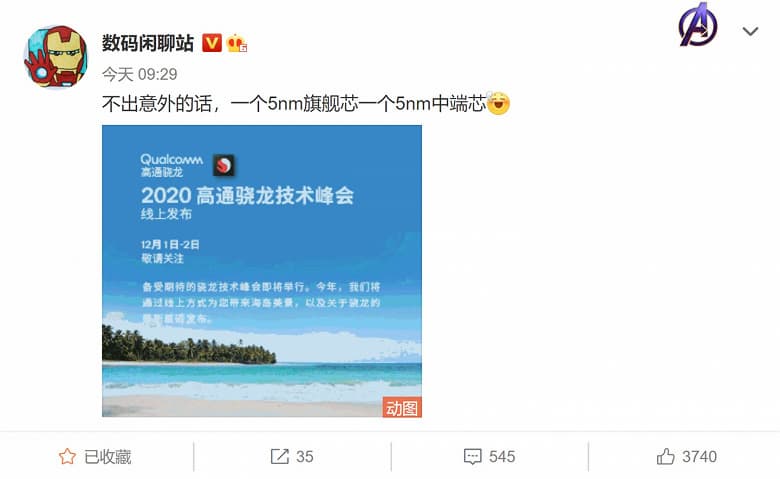Viewport: 780px width, 479px height.
Task: Click the Snapdragon logo in image
Action: pyautogui.click(x=224, y=165)
